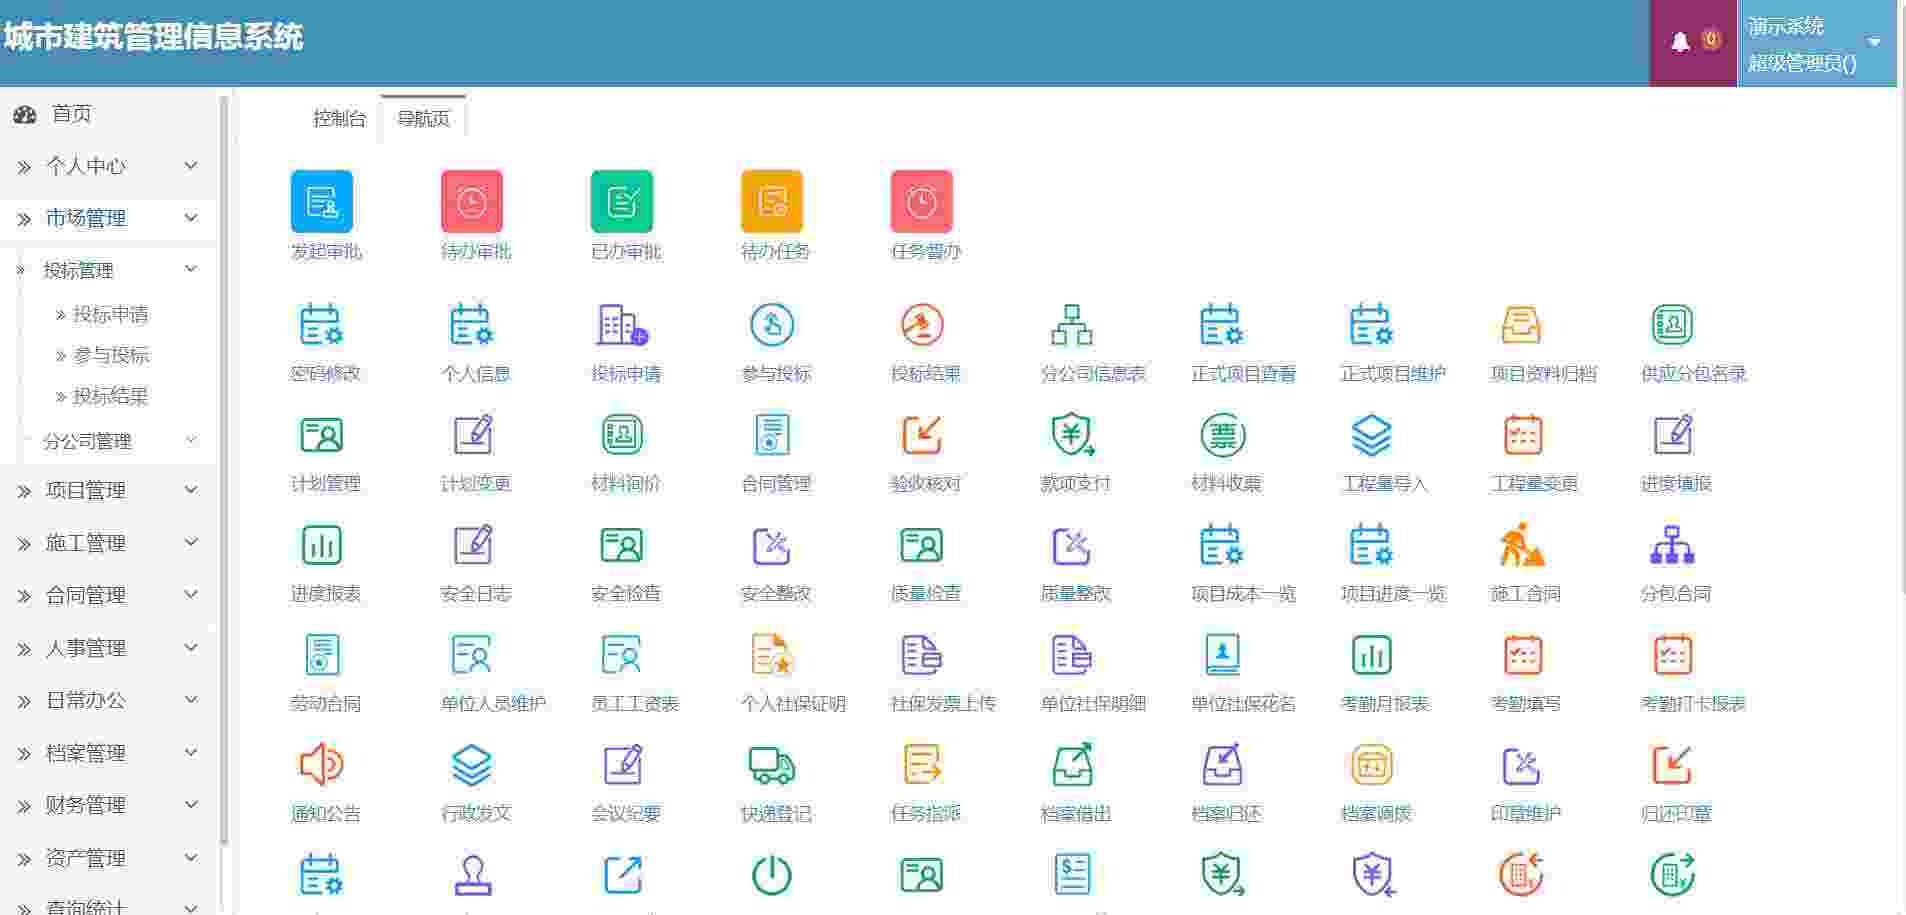Open the 供应分包名录 icon
The width and height of the screenshot is (1906, 915).
pyautogui.click(x=1671, y=325)
